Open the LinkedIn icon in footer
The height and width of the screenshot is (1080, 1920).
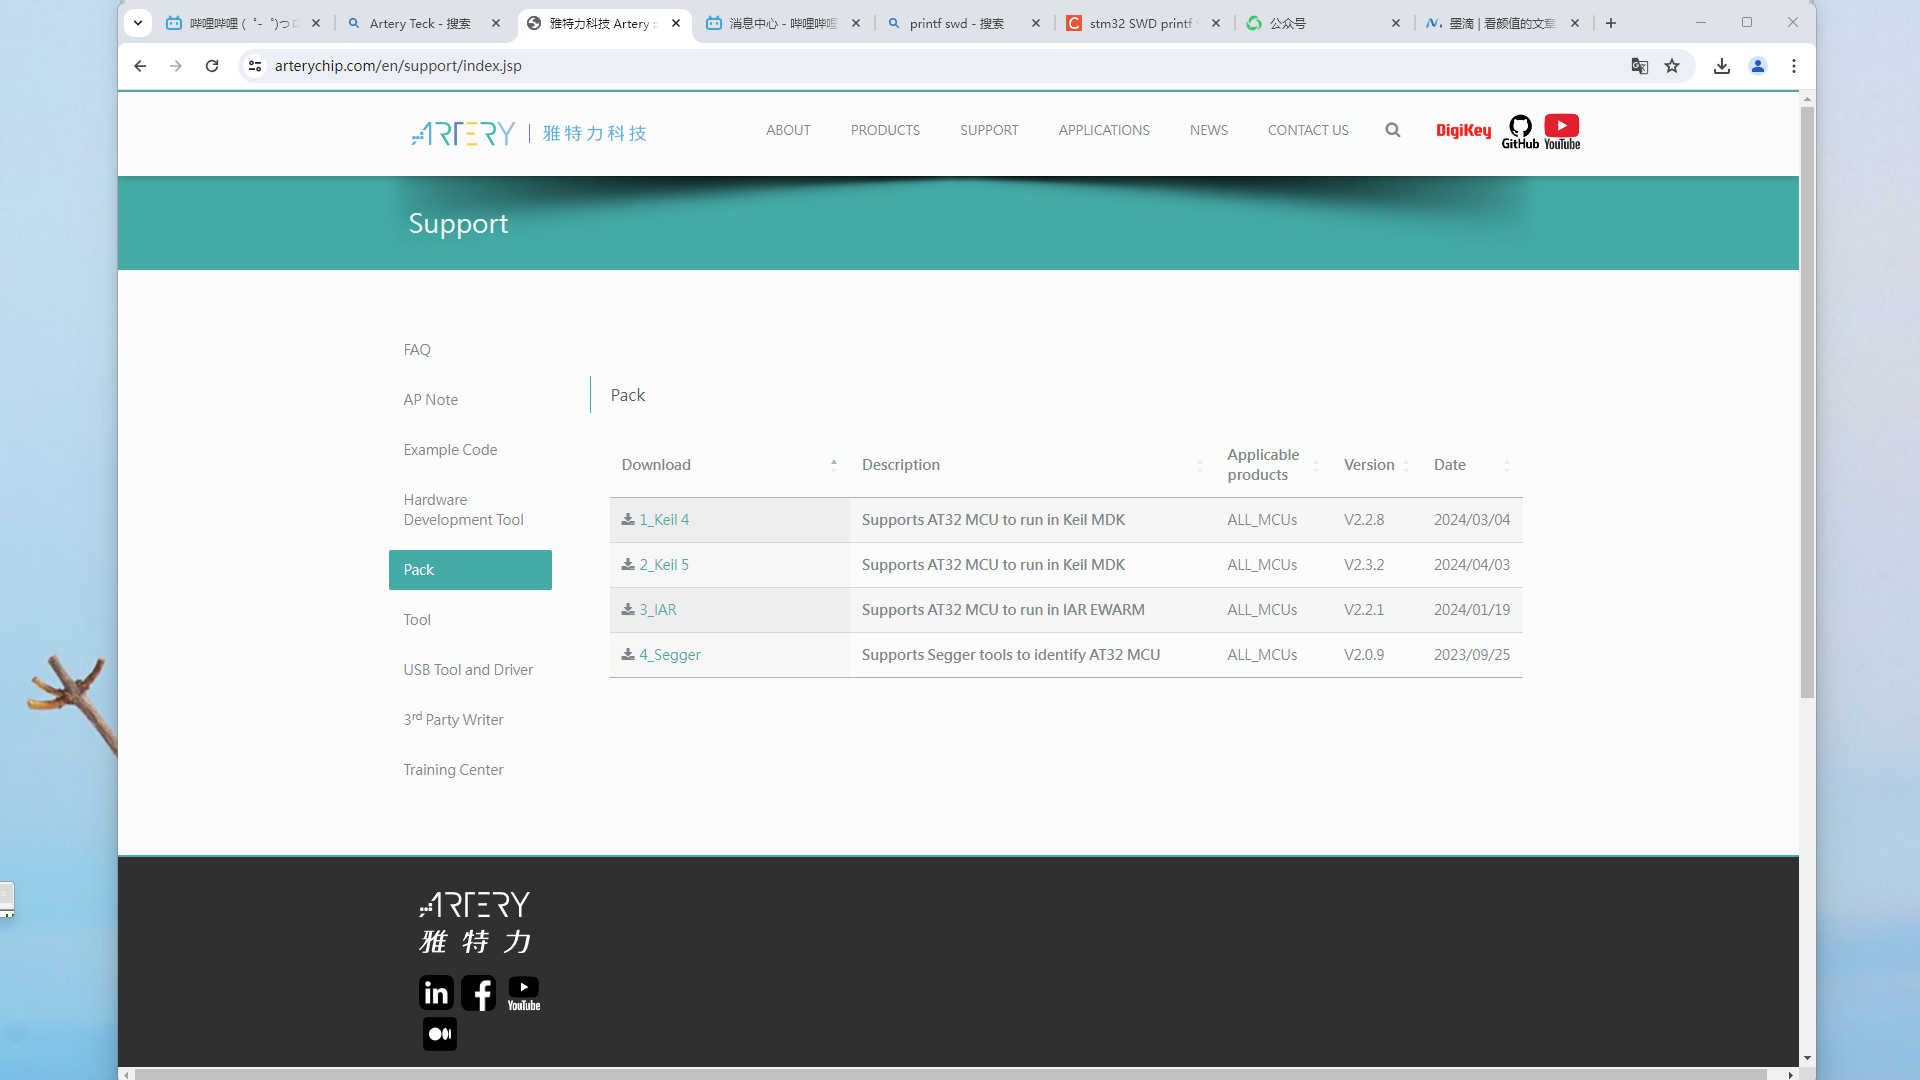point(436,993)
